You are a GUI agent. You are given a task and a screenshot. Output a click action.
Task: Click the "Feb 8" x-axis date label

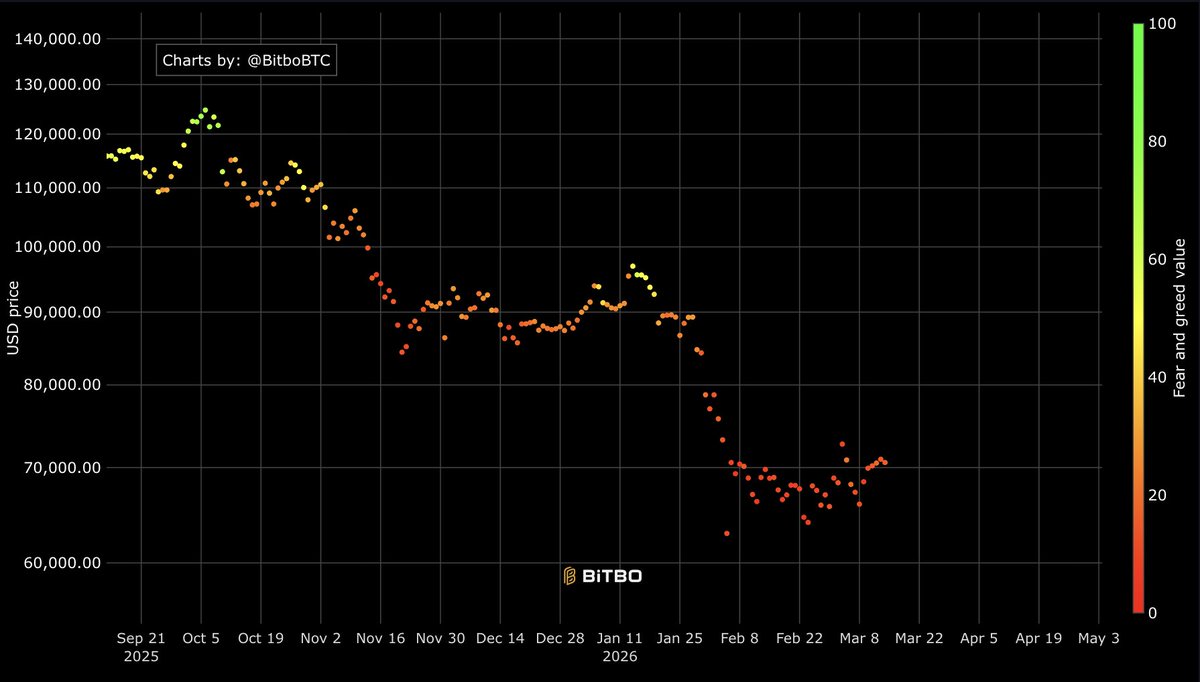tap(740, 639)
